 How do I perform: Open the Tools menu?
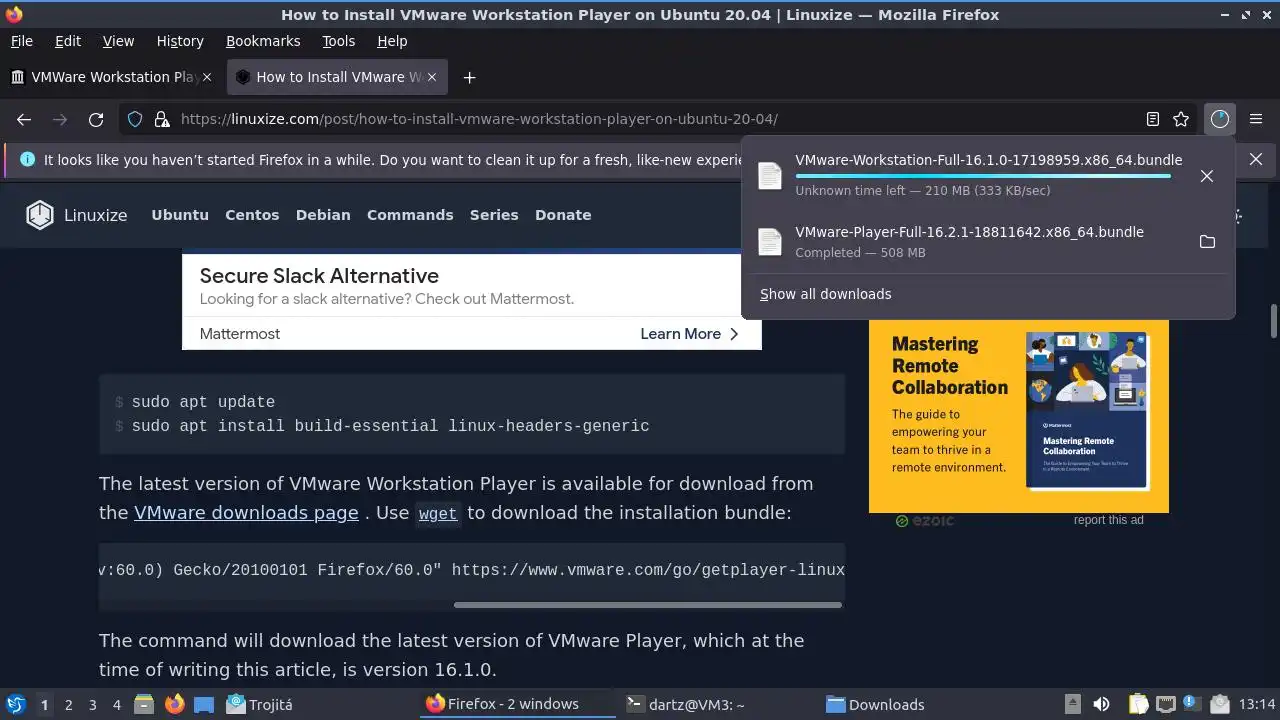[339, 41]
